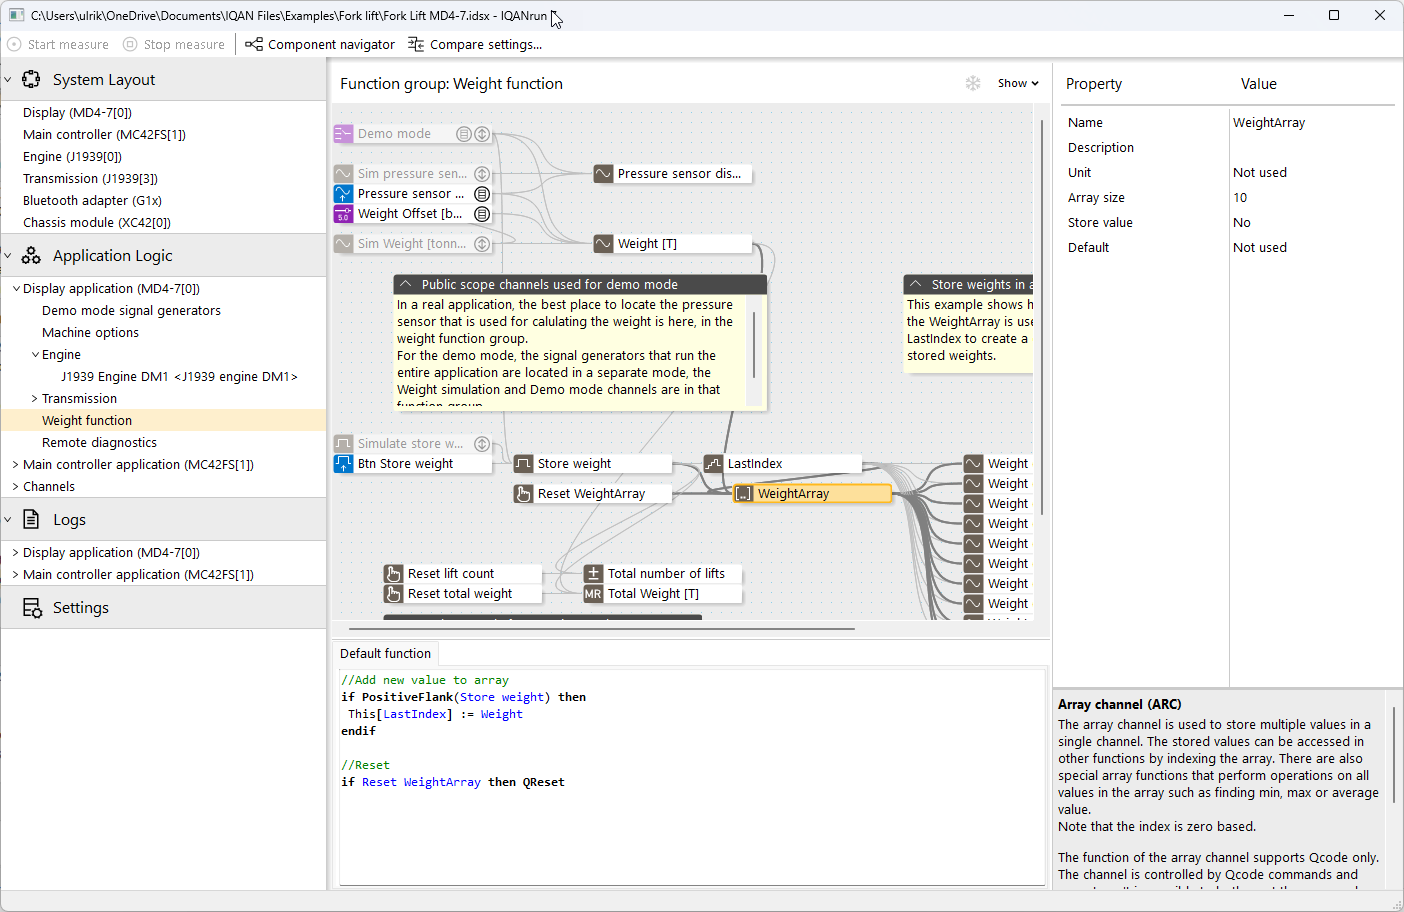Click the Component navigator toolbar icon
The height and width of the screenshot is (912, 1404).
pyautogui.click(x=254, y=44)
